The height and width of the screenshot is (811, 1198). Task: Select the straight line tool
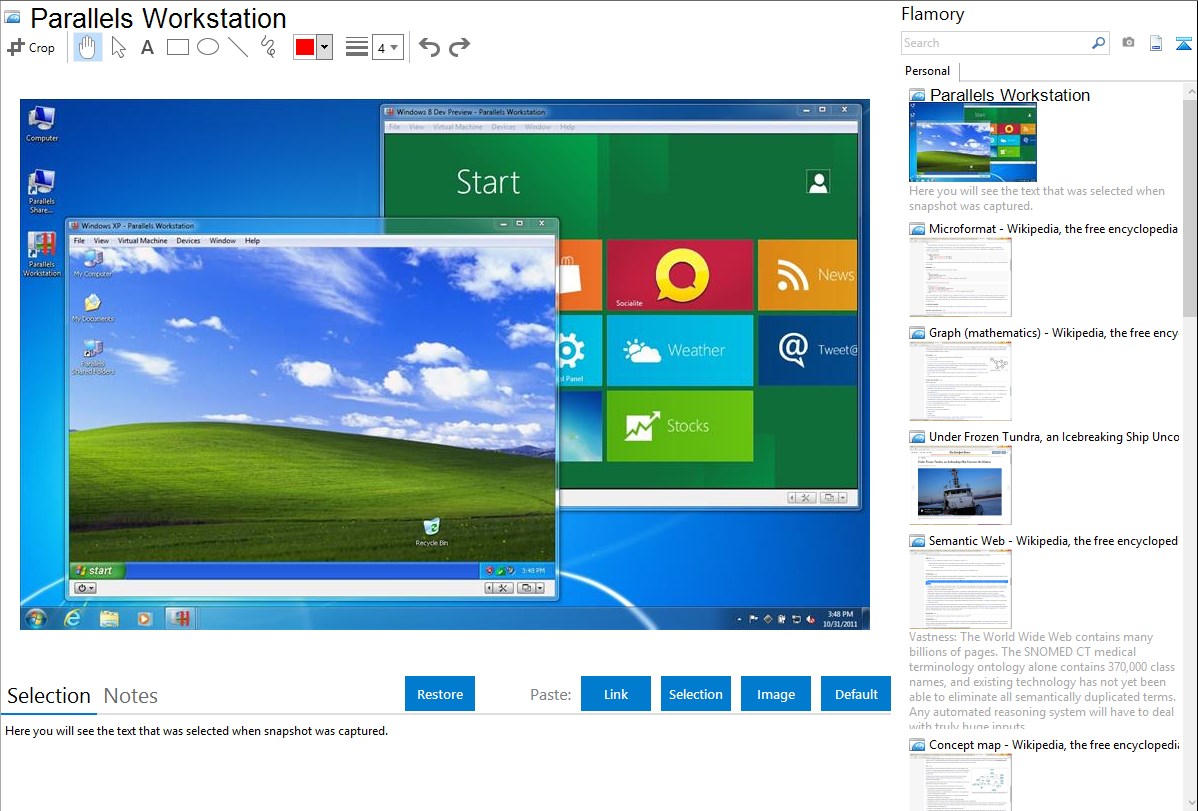click(x=238, y=47)
